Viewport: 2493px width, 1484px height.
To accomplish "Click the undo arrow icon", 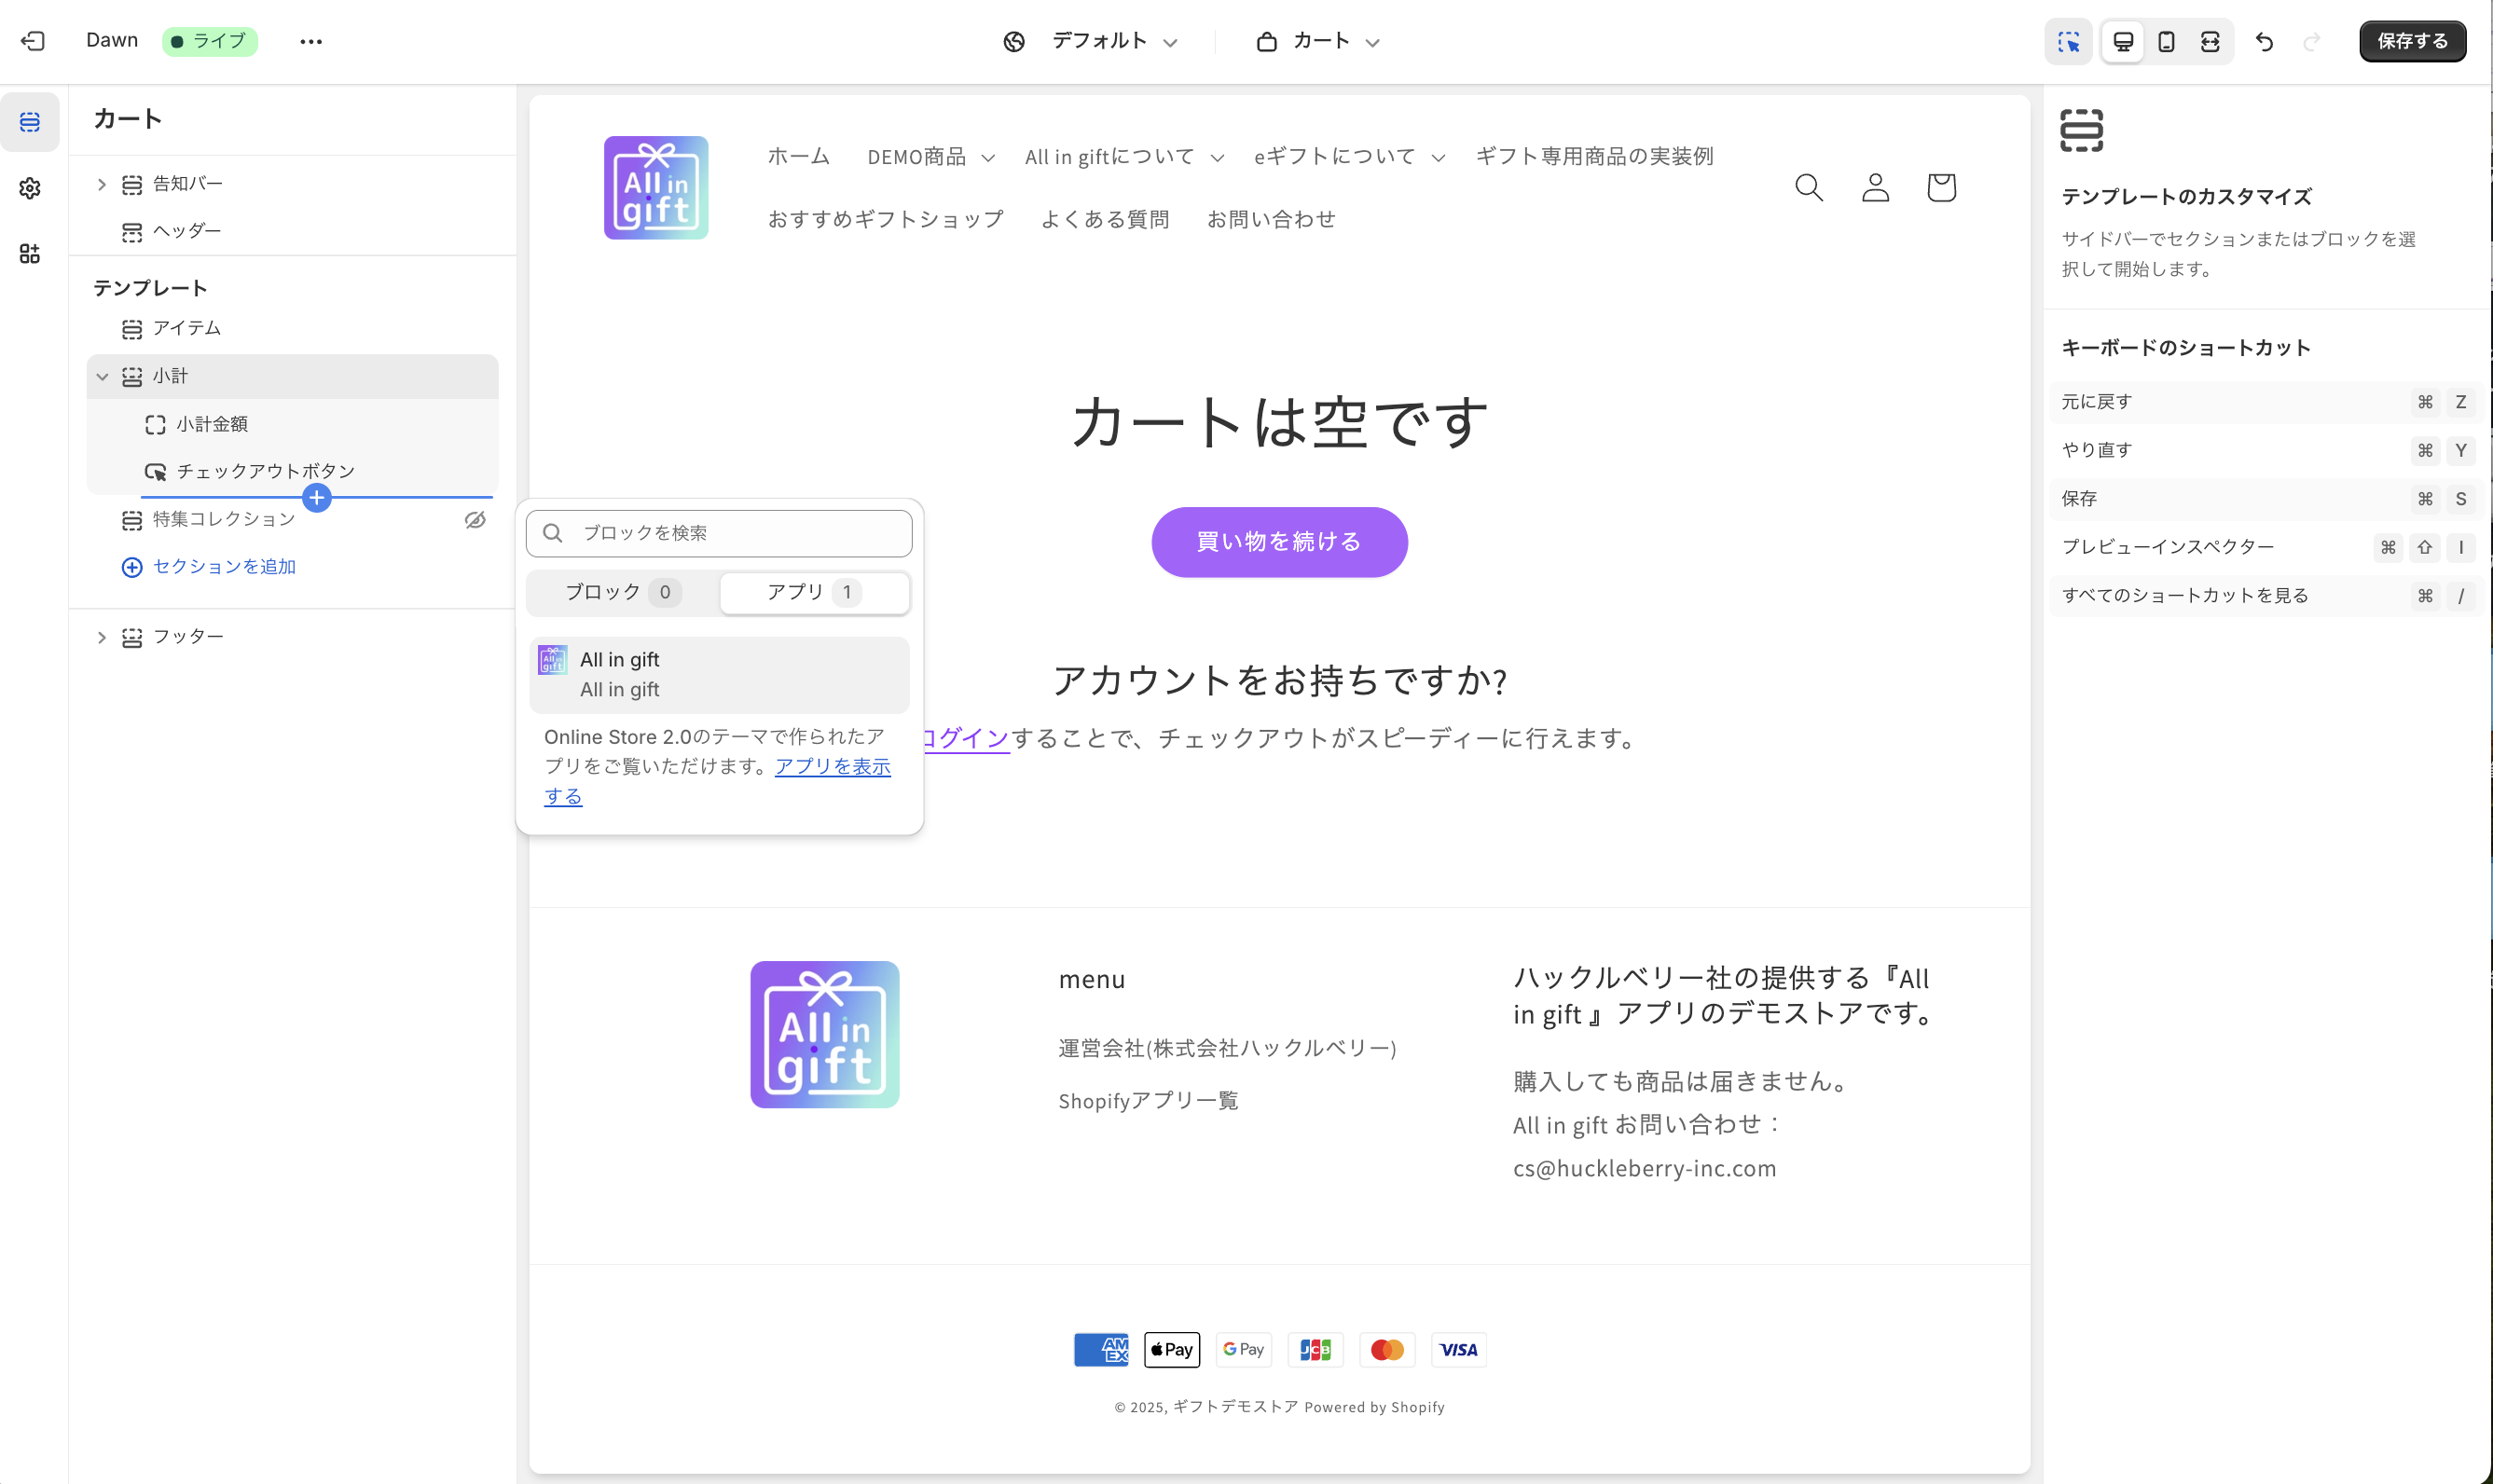I will click(x=2264, y=41).
